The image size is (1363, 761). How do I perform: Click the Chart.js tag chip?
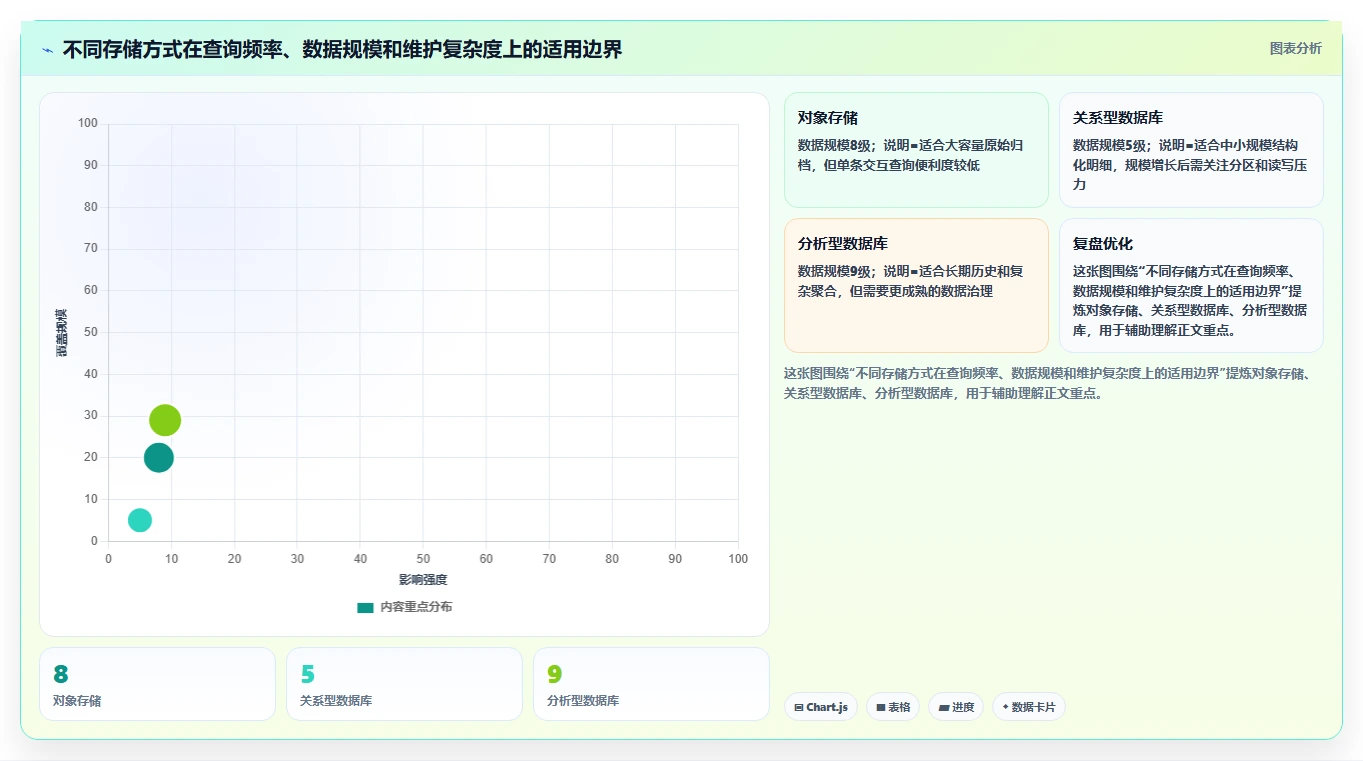pyautogui.click(x=821, y=707)
